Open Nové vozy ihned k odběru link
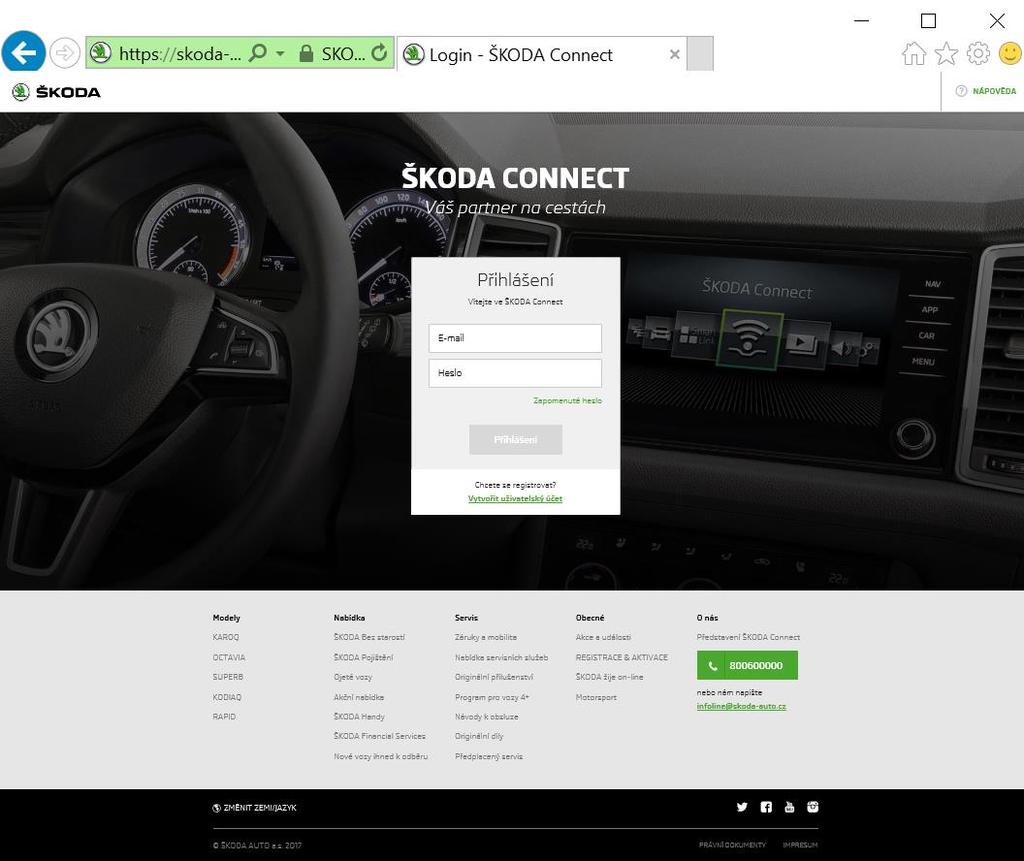 tap(381, 756)
